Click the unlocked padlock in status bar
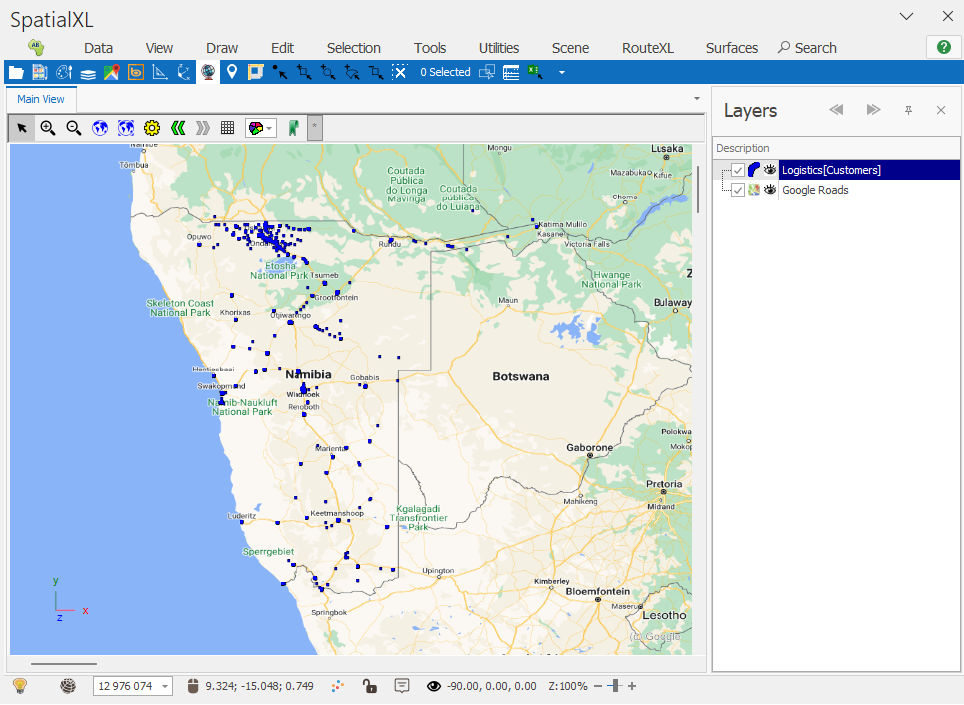 click(369, 686)
